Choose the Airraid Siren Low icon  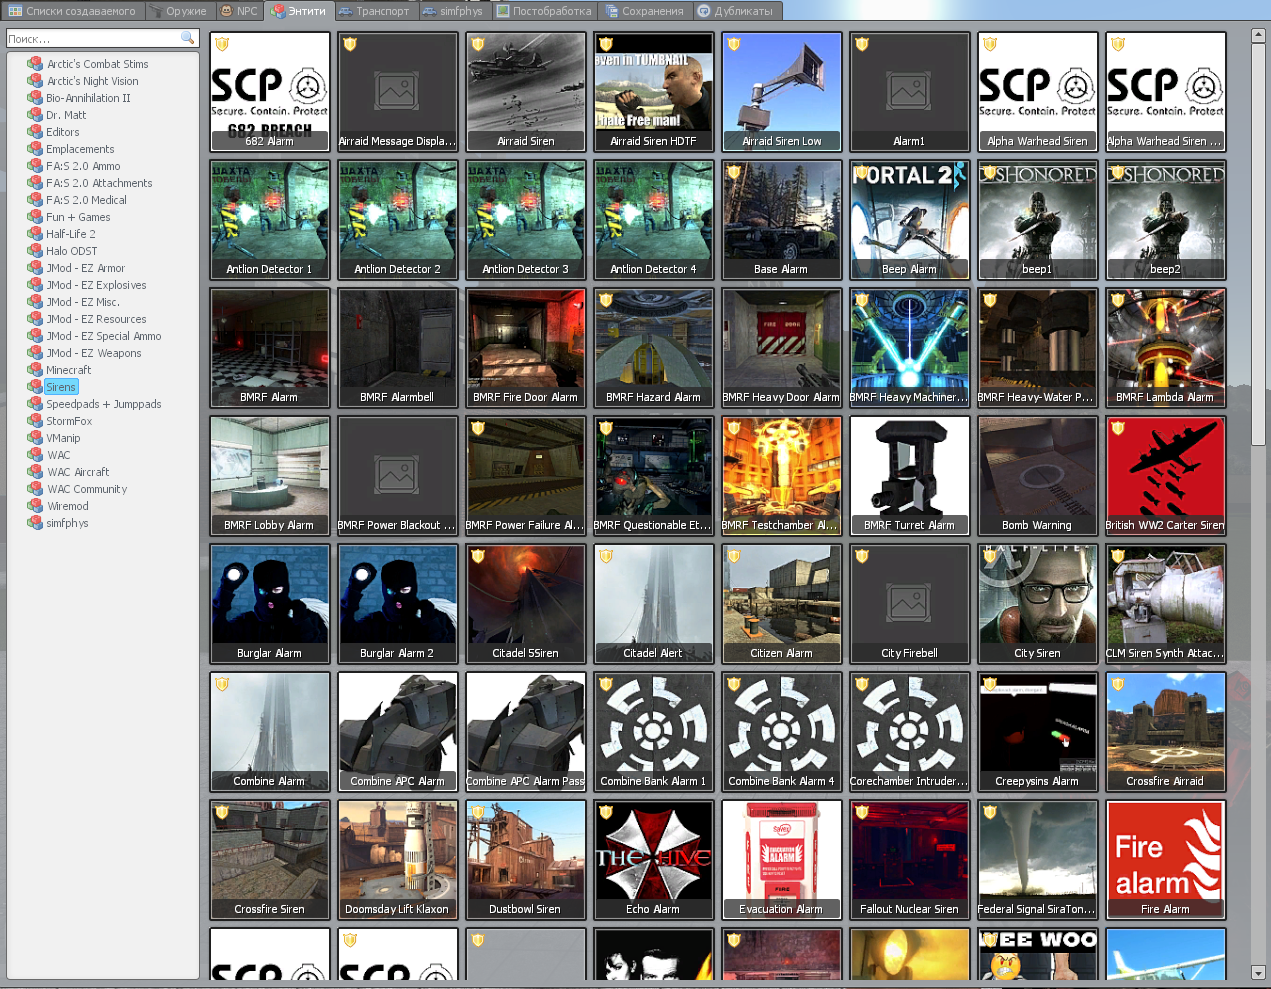pyautogui.click(x=782, y=92)
